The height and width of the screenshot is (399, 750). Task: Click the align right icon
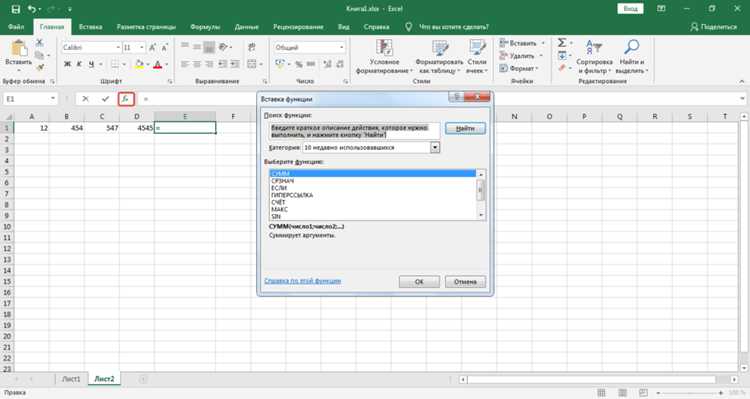[209, 64]
